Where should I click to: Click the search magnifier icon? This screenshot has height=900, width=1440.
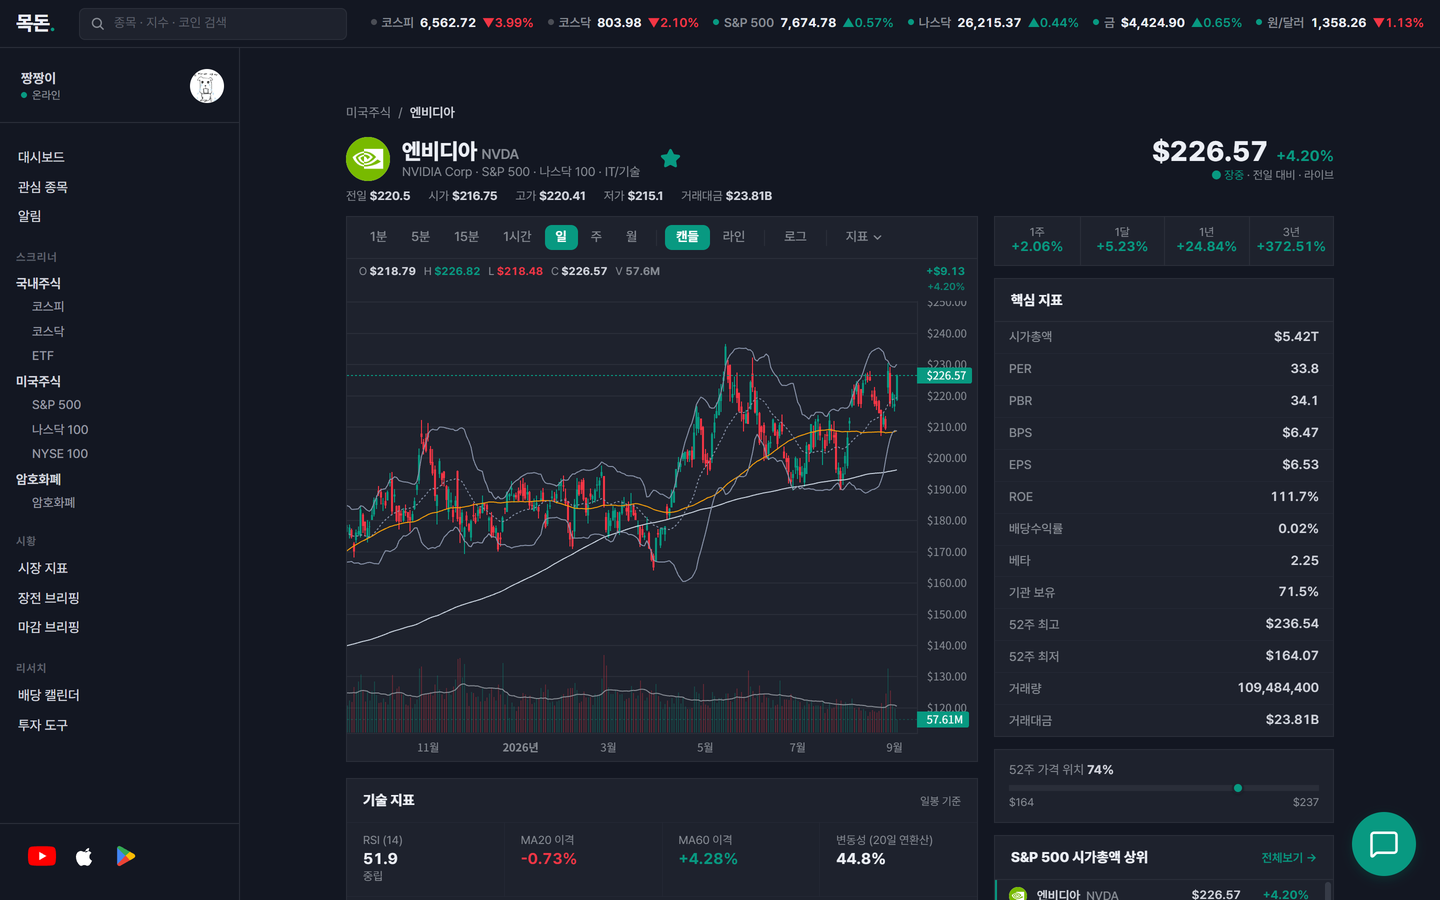pyautogui.click(x=98, y=23)
